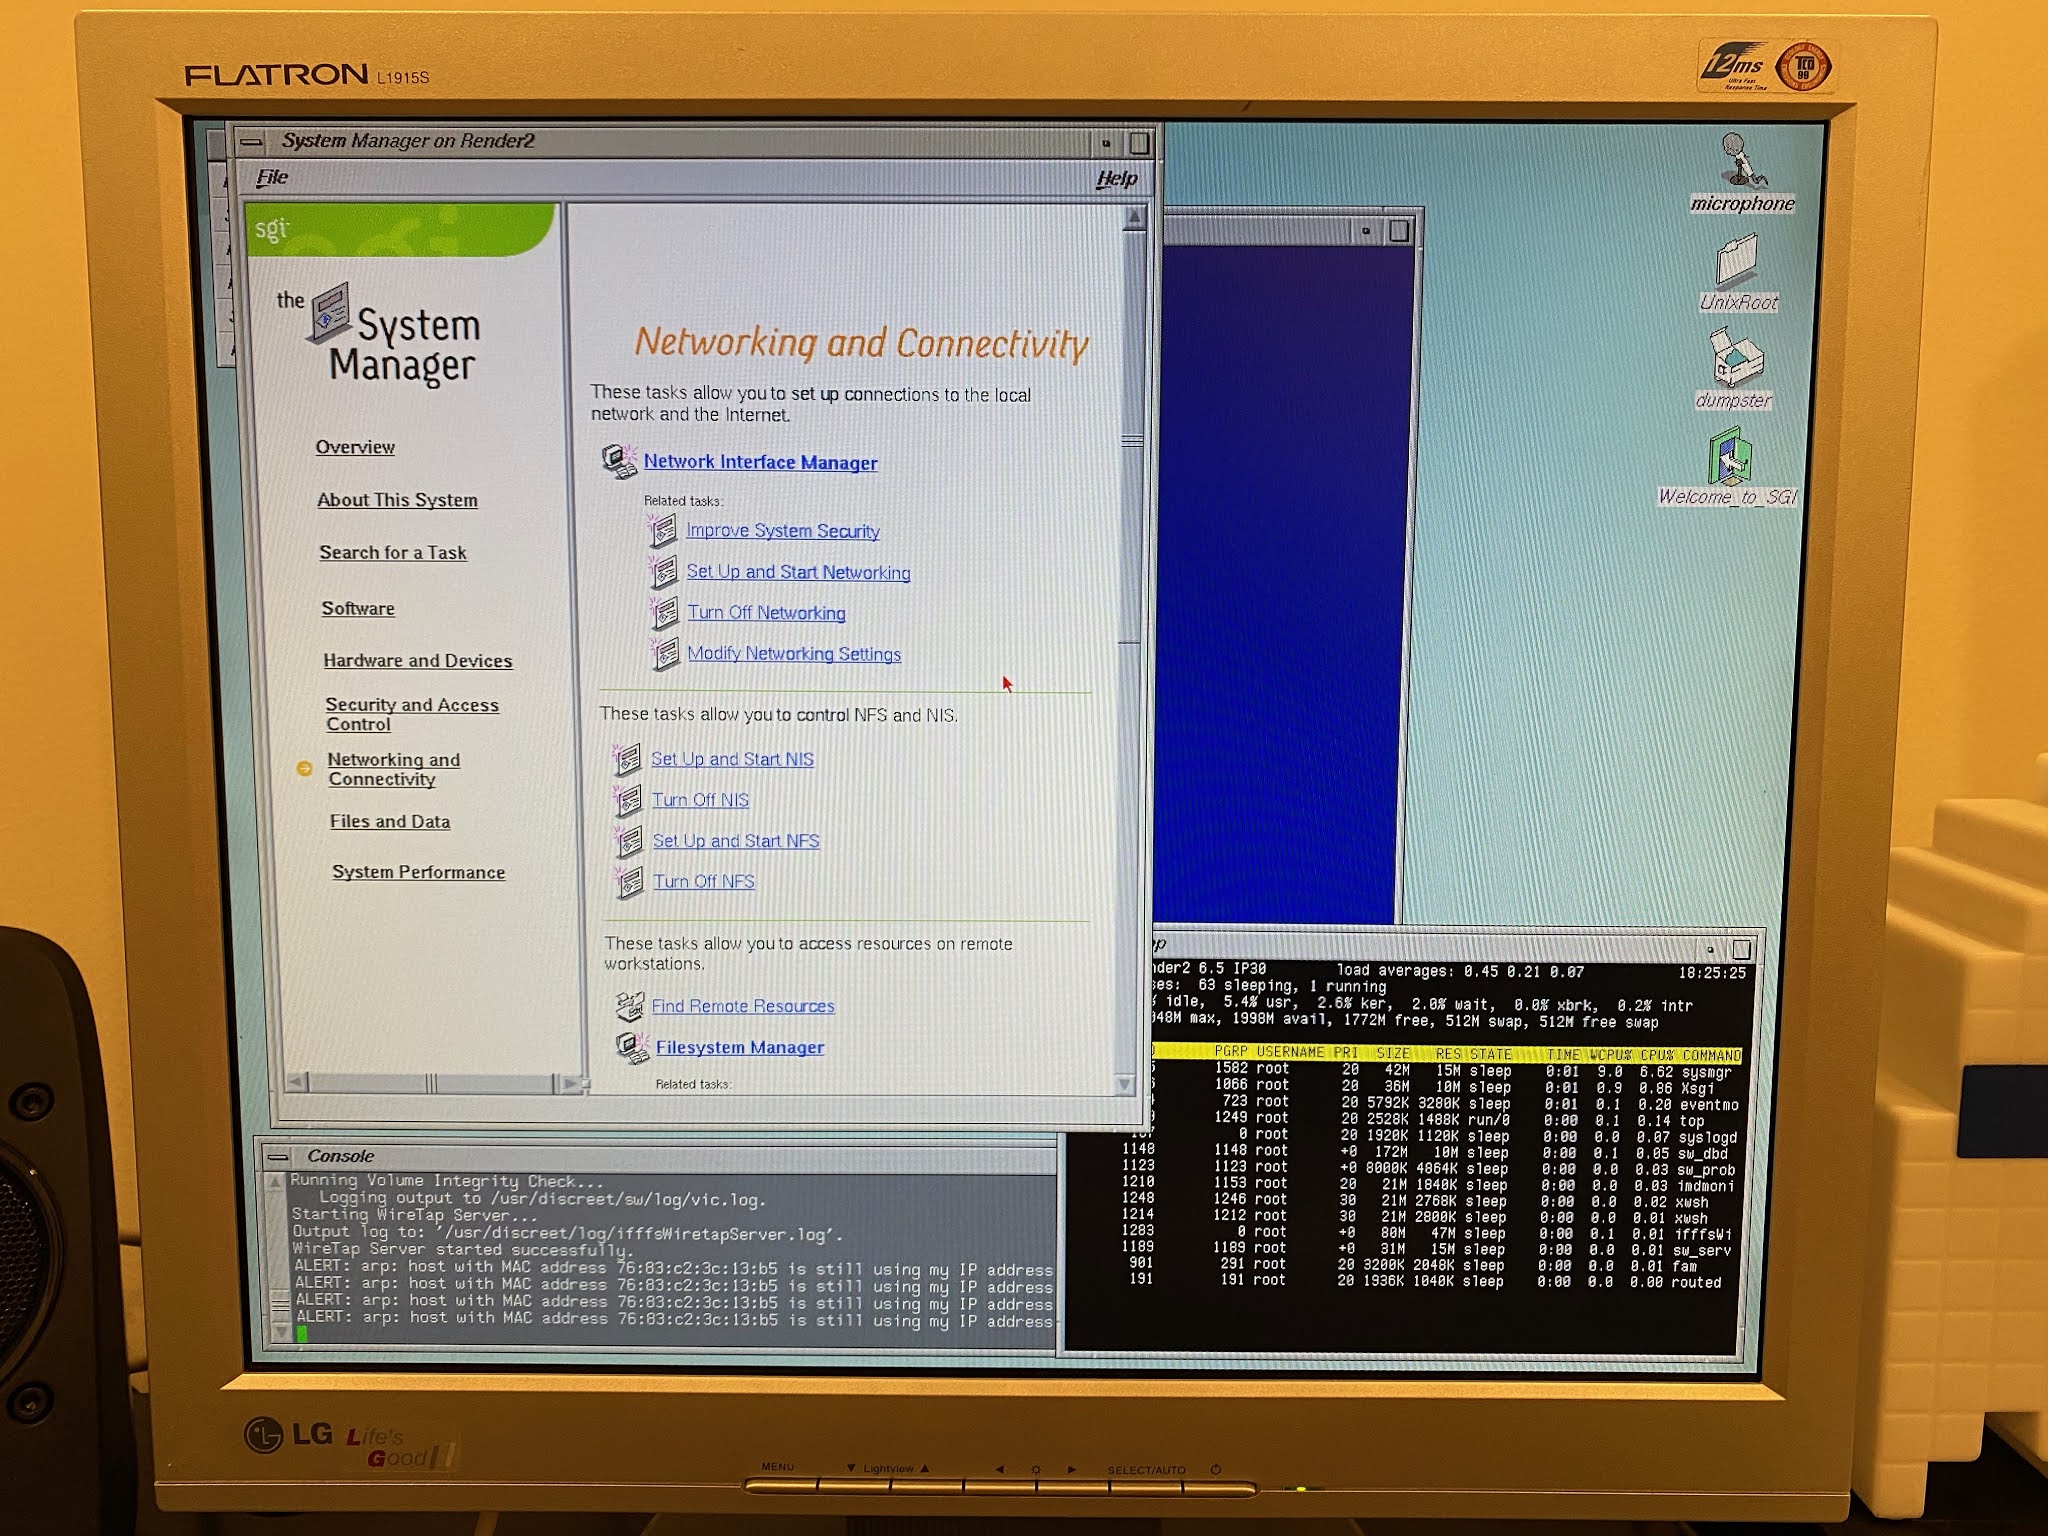Click the Turn Off NIS task icon
This screenshot has height=1536, width=2048.
click(627, 800)
